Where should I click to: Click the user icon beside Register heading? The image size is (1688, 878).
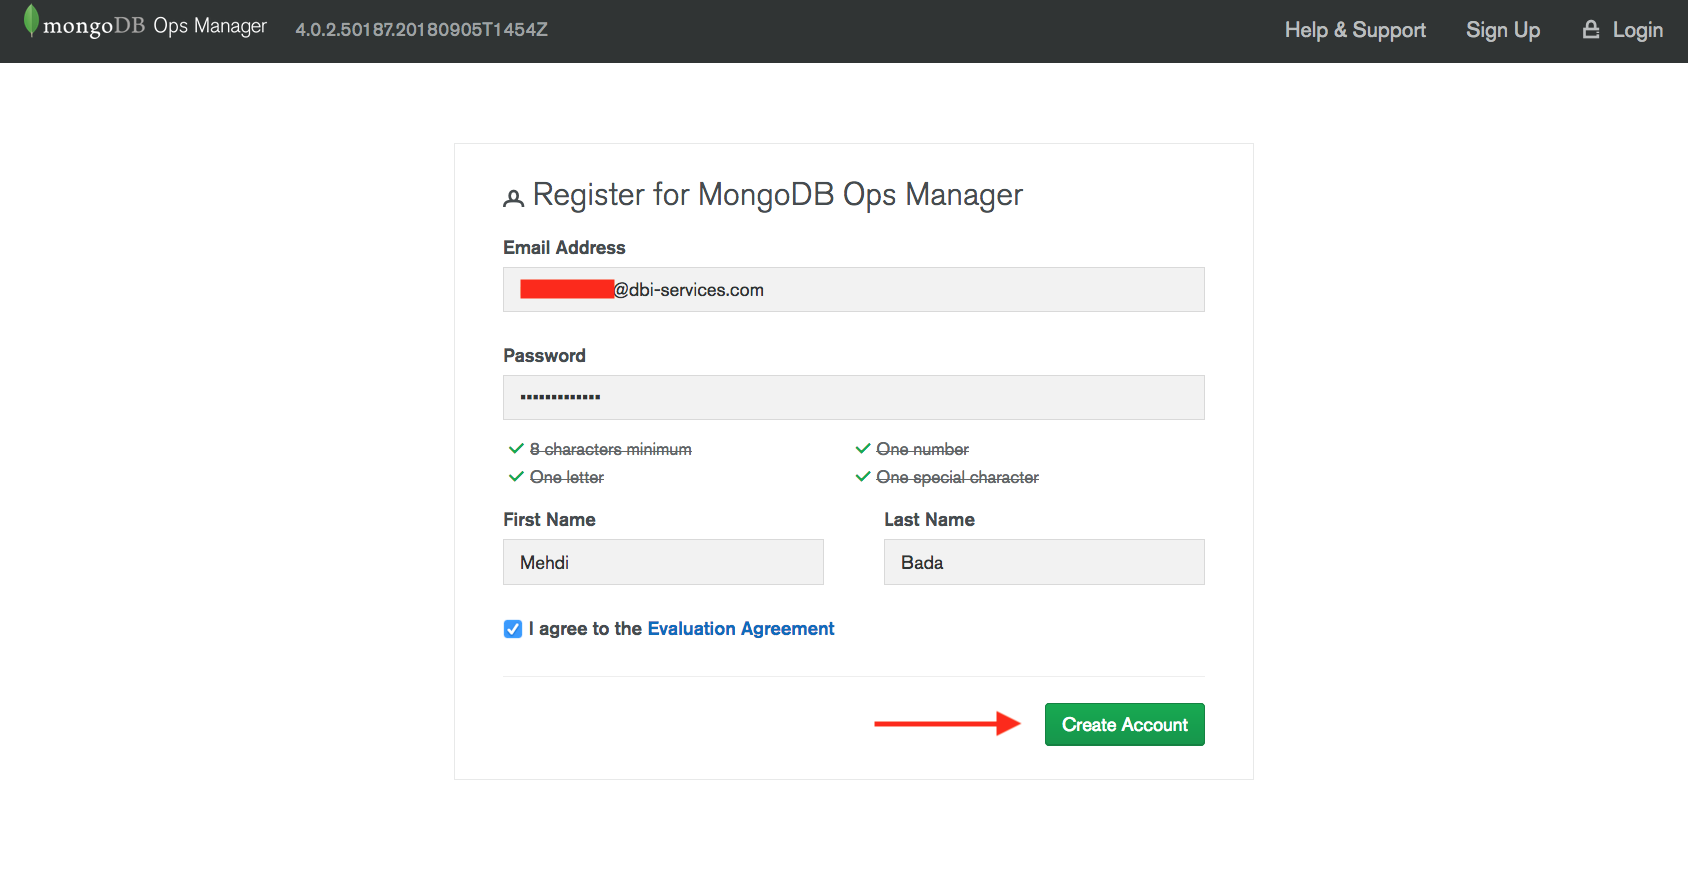tap(513, 198)
